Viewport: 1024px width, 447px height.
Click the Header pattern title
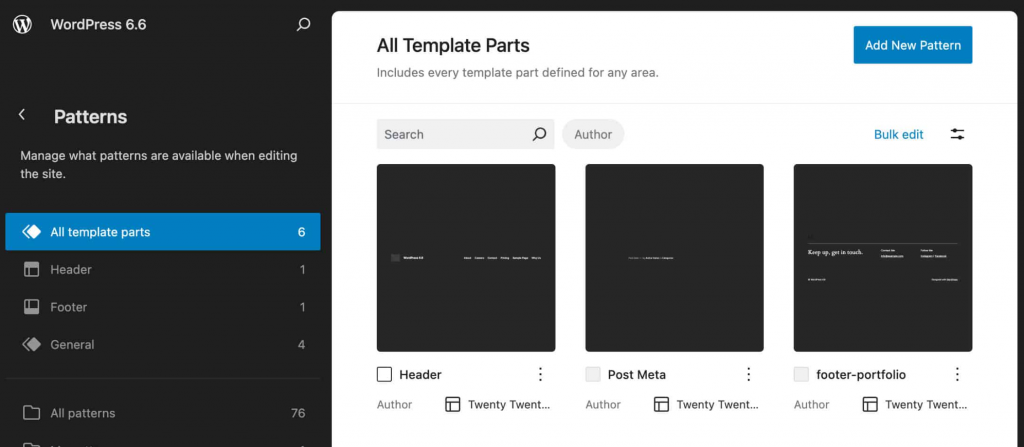coord(421,374)
